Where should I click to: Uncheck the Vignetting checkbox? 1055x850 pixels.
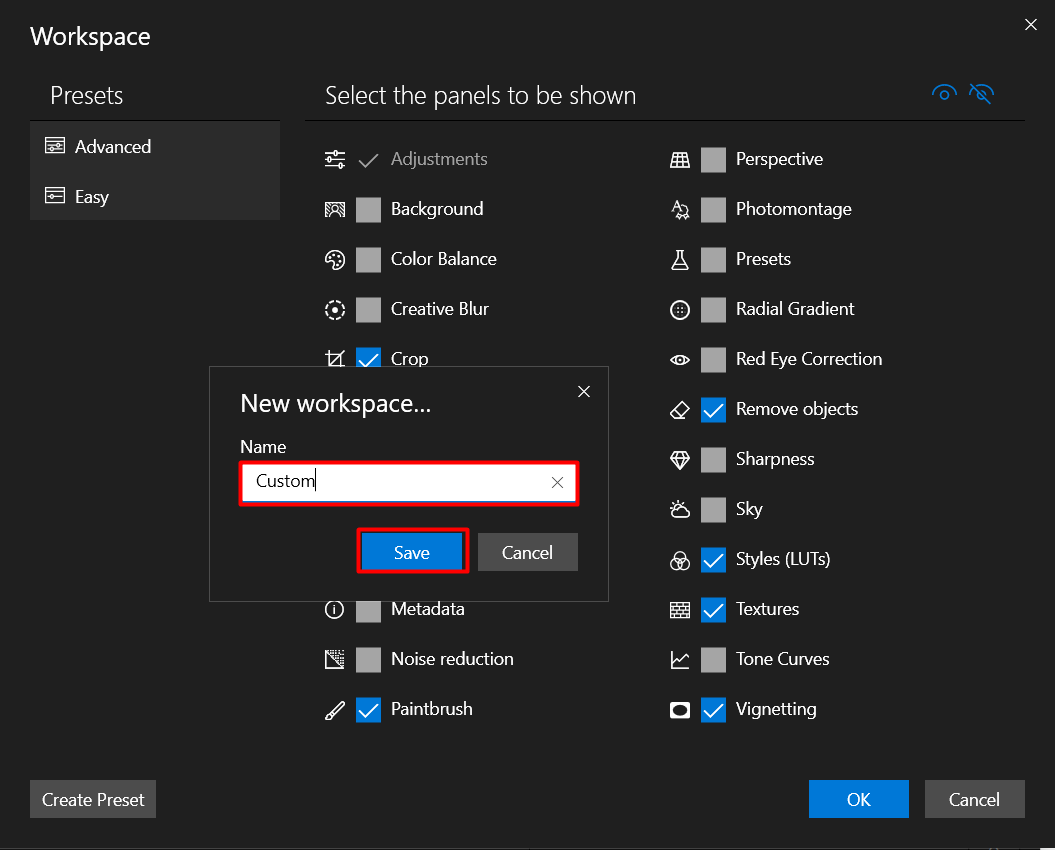coord(713,710)
